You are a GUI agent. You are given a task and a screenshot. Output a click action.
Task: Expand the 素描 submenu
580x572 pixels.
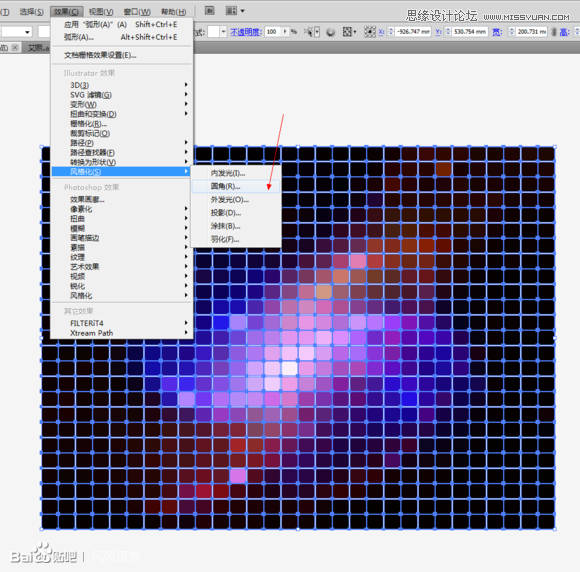(x=122, y=248)
